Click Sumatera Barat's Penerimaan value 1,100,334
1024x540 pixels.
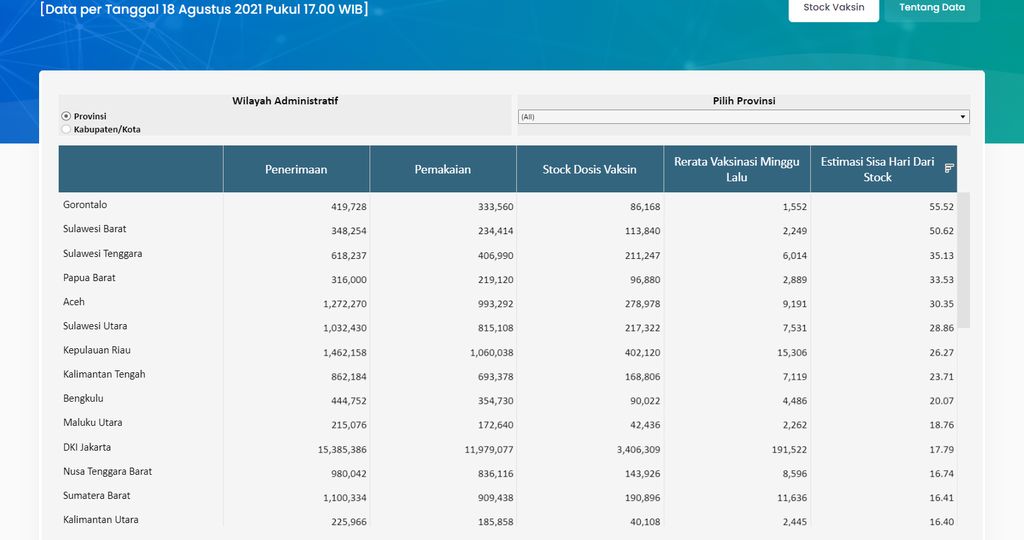(345, 498)
